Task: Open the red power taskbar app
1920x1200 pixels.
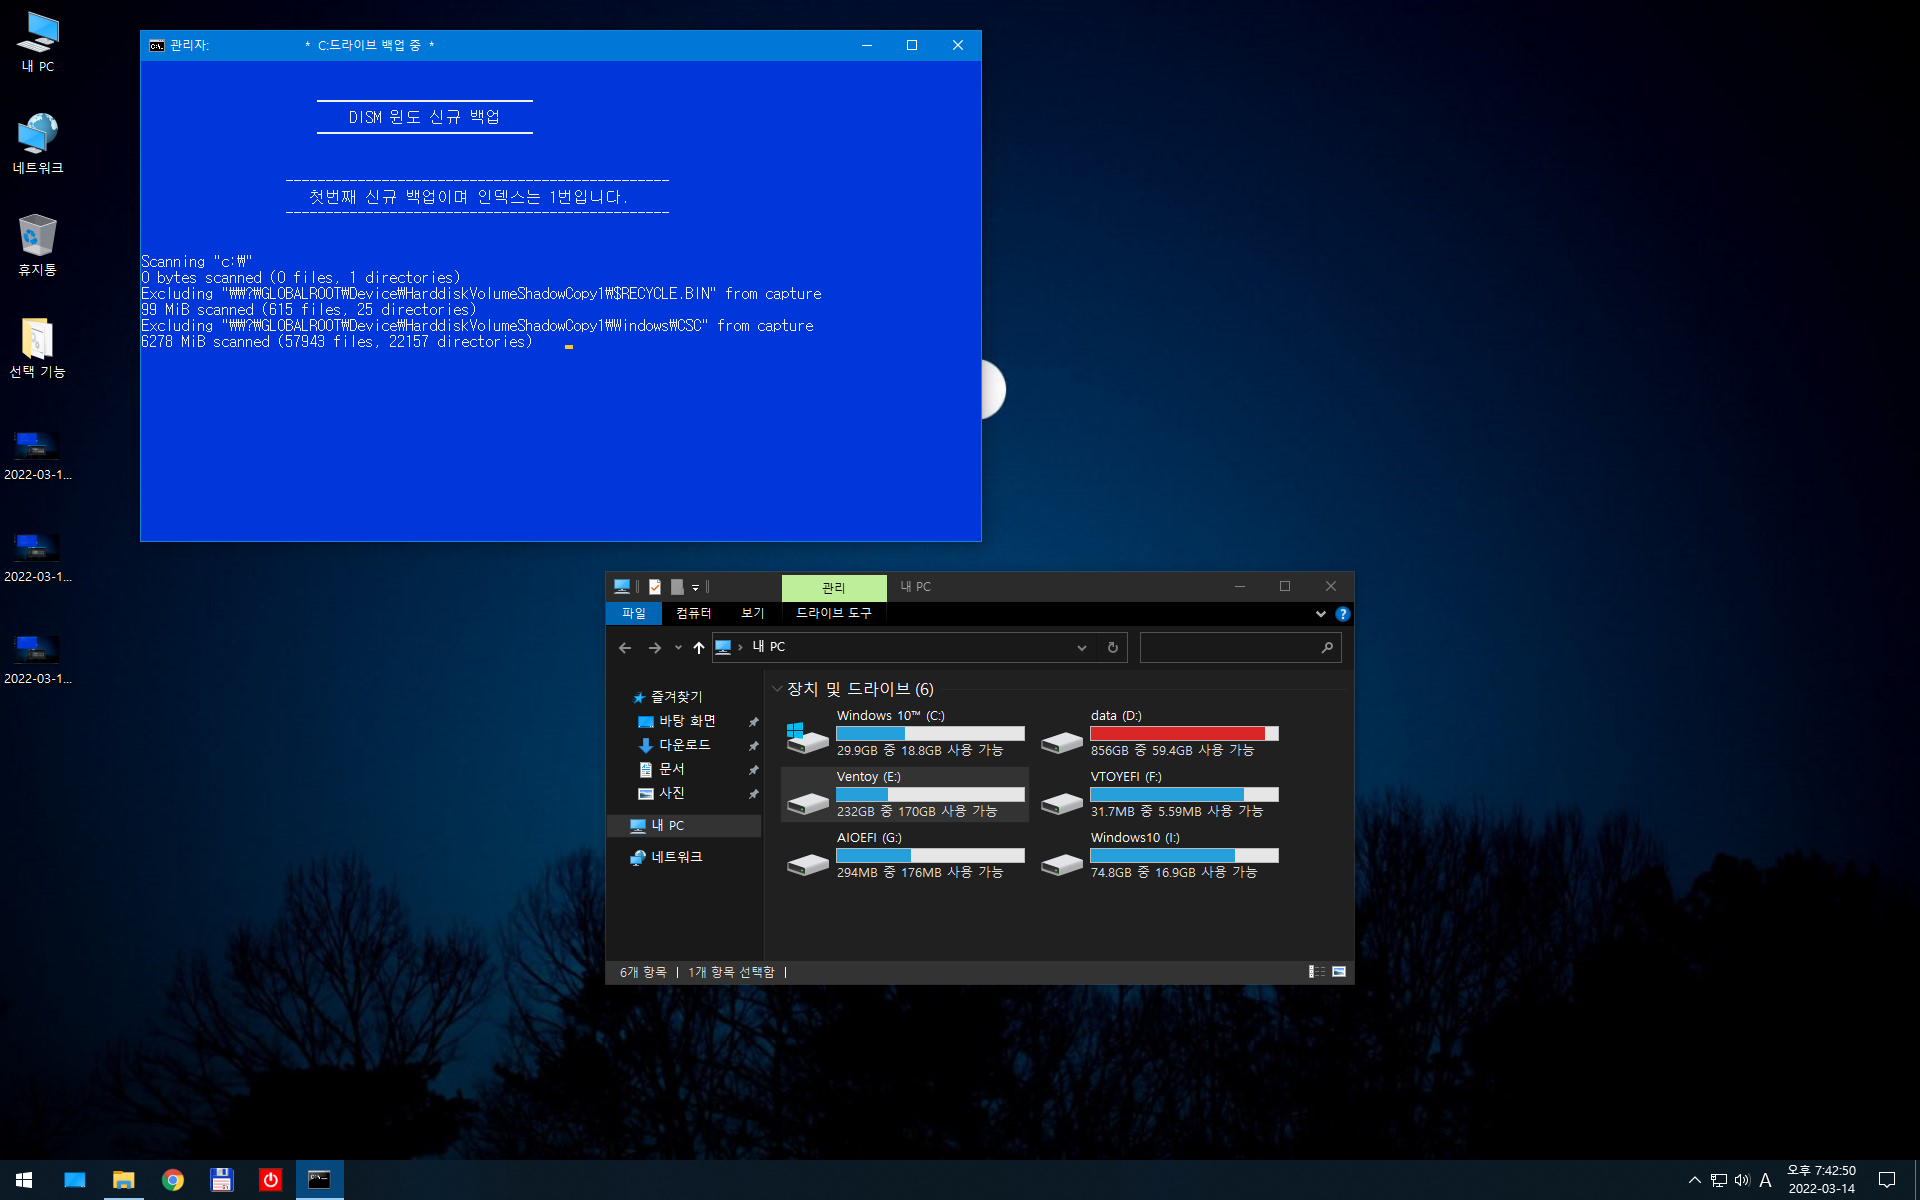Action: click(x=270, y=1180)
